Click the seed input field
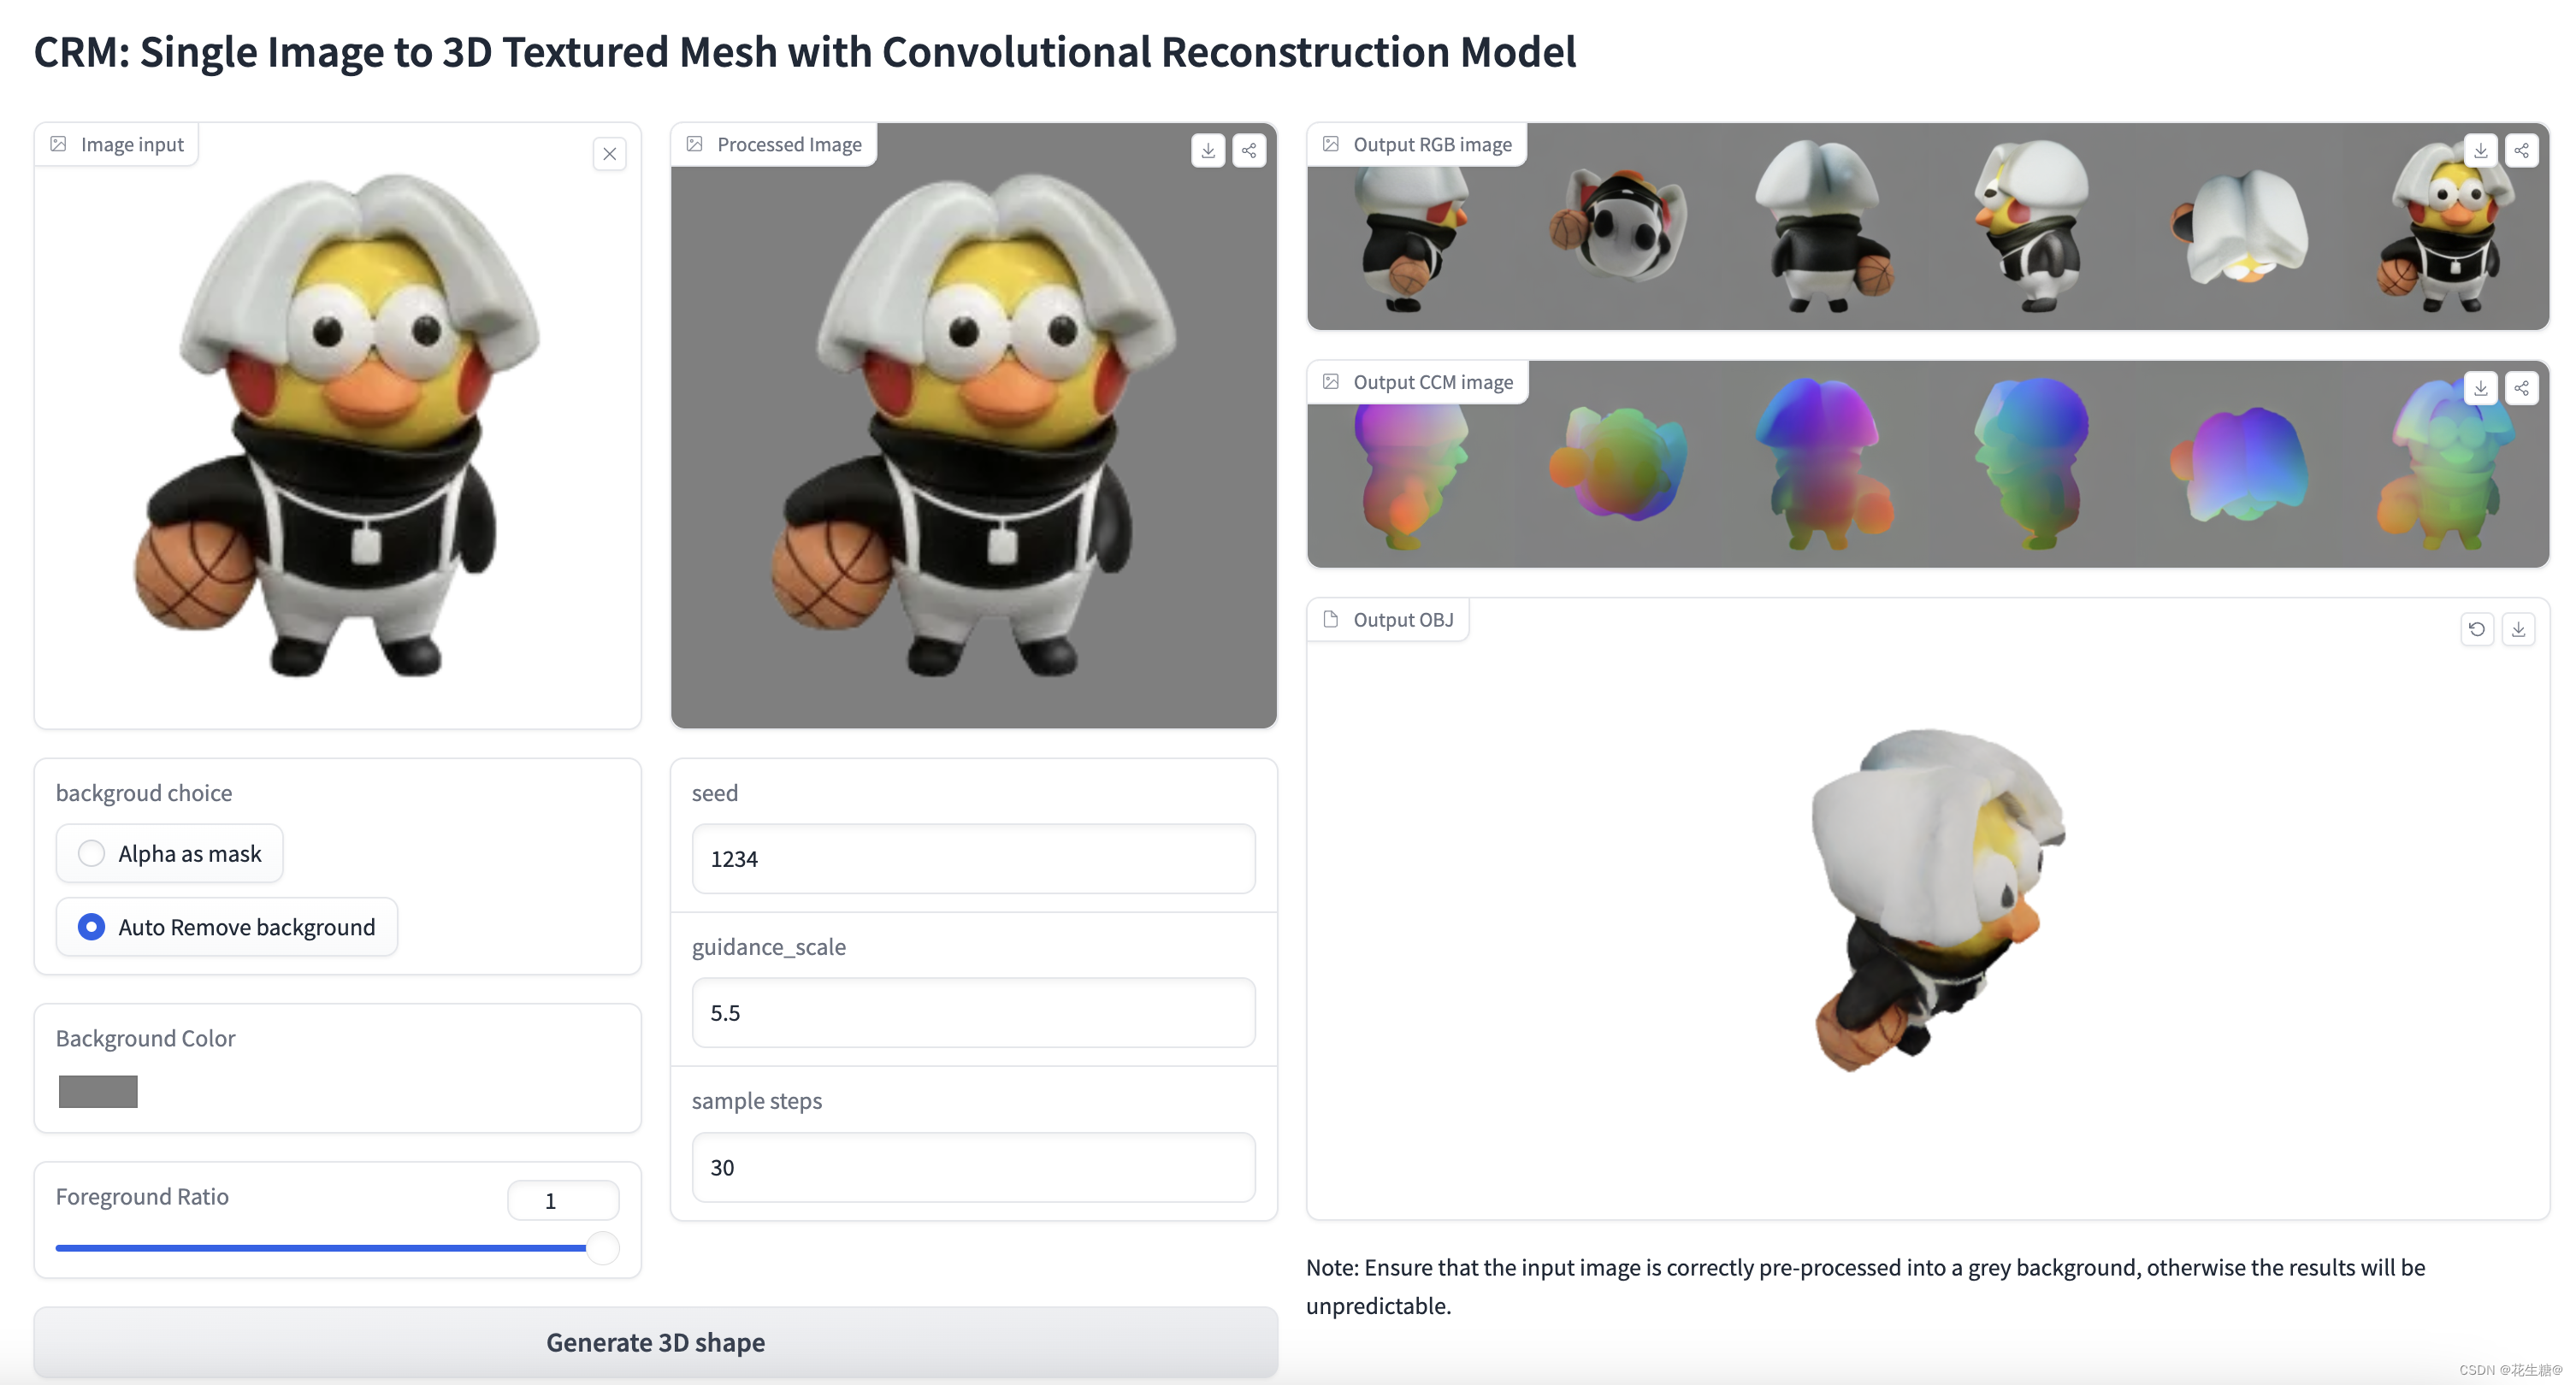The height and width of the screenshot is (1385, 2576). [972, 858]
